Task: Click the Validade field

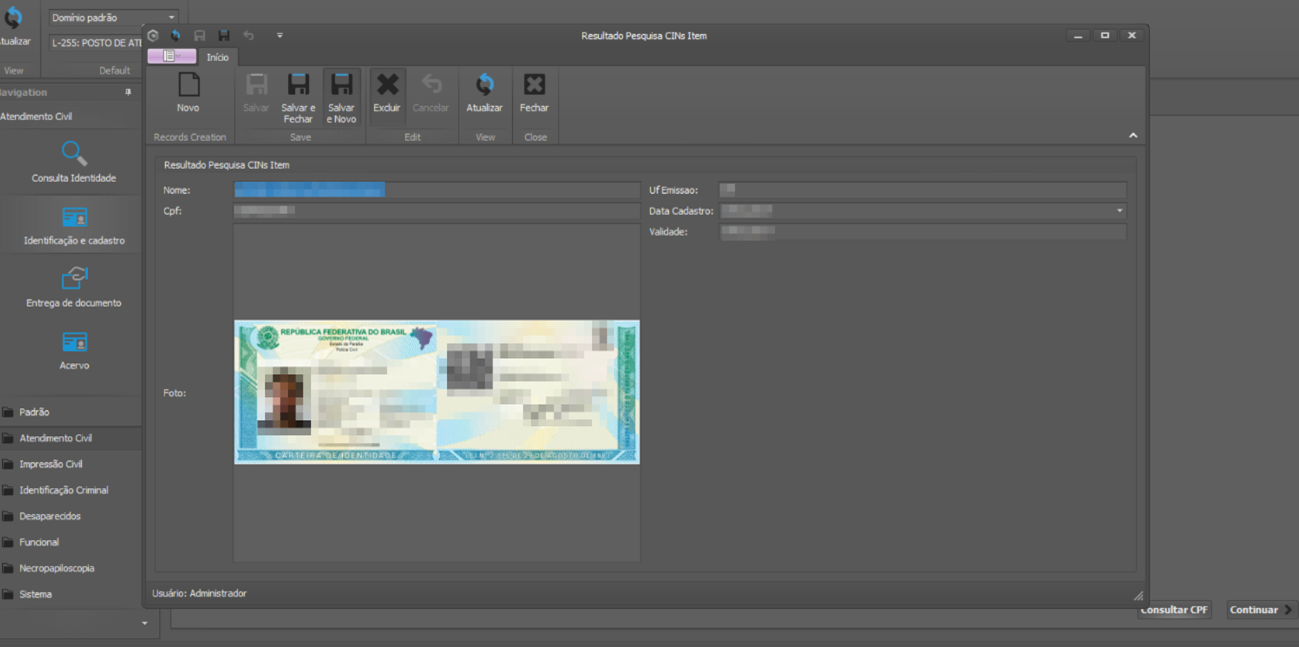Action: click(x=923, y=232)
